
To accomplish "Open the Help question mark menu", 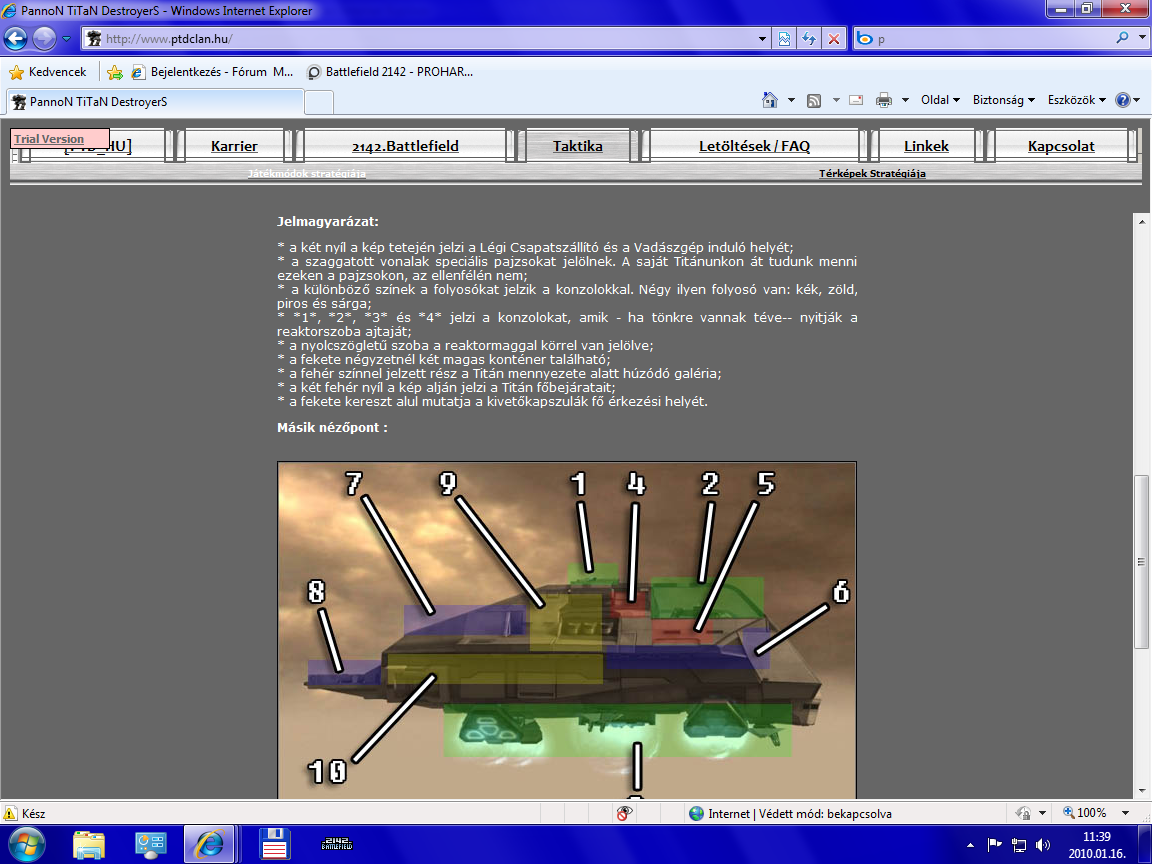I will click(1127, 100).
